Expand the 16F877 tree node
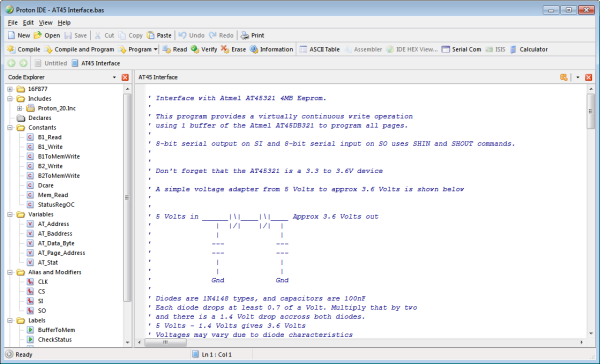 click(x=10, y=89)
